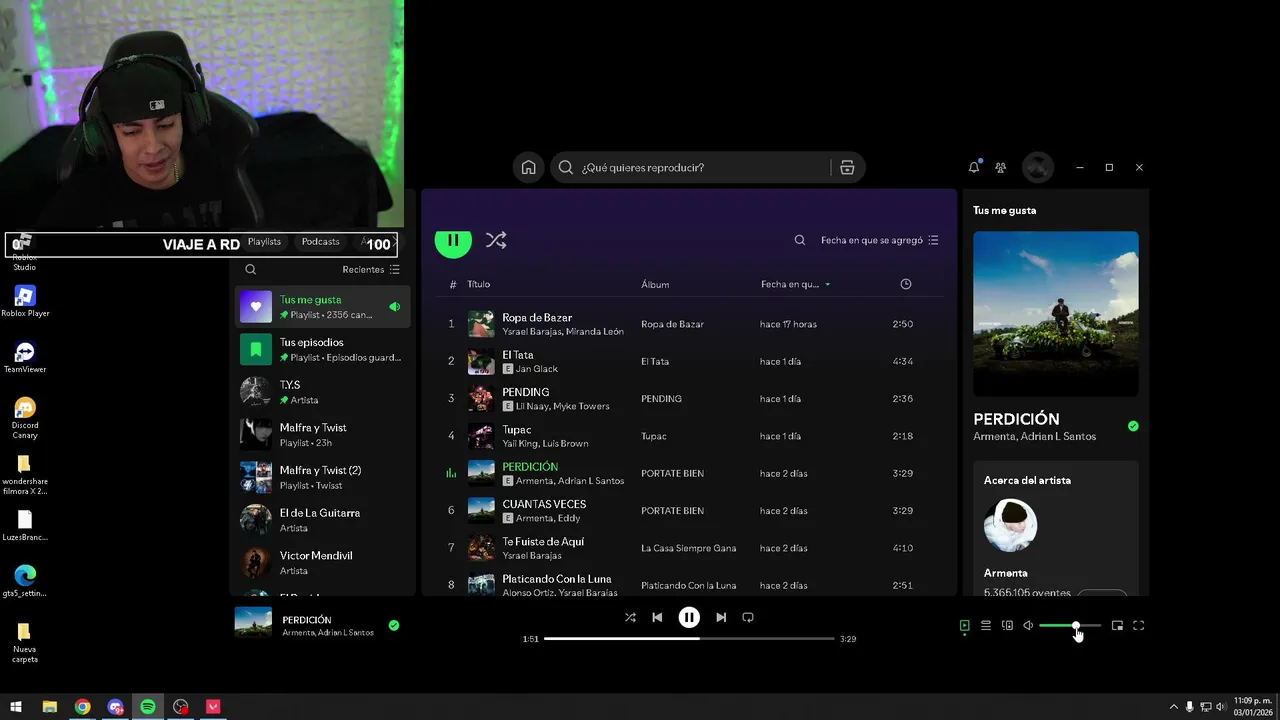Viewport: 1280px width, 720px height.
Task: Open Víctor Mendivil artist
Action: tap(323, 562)
